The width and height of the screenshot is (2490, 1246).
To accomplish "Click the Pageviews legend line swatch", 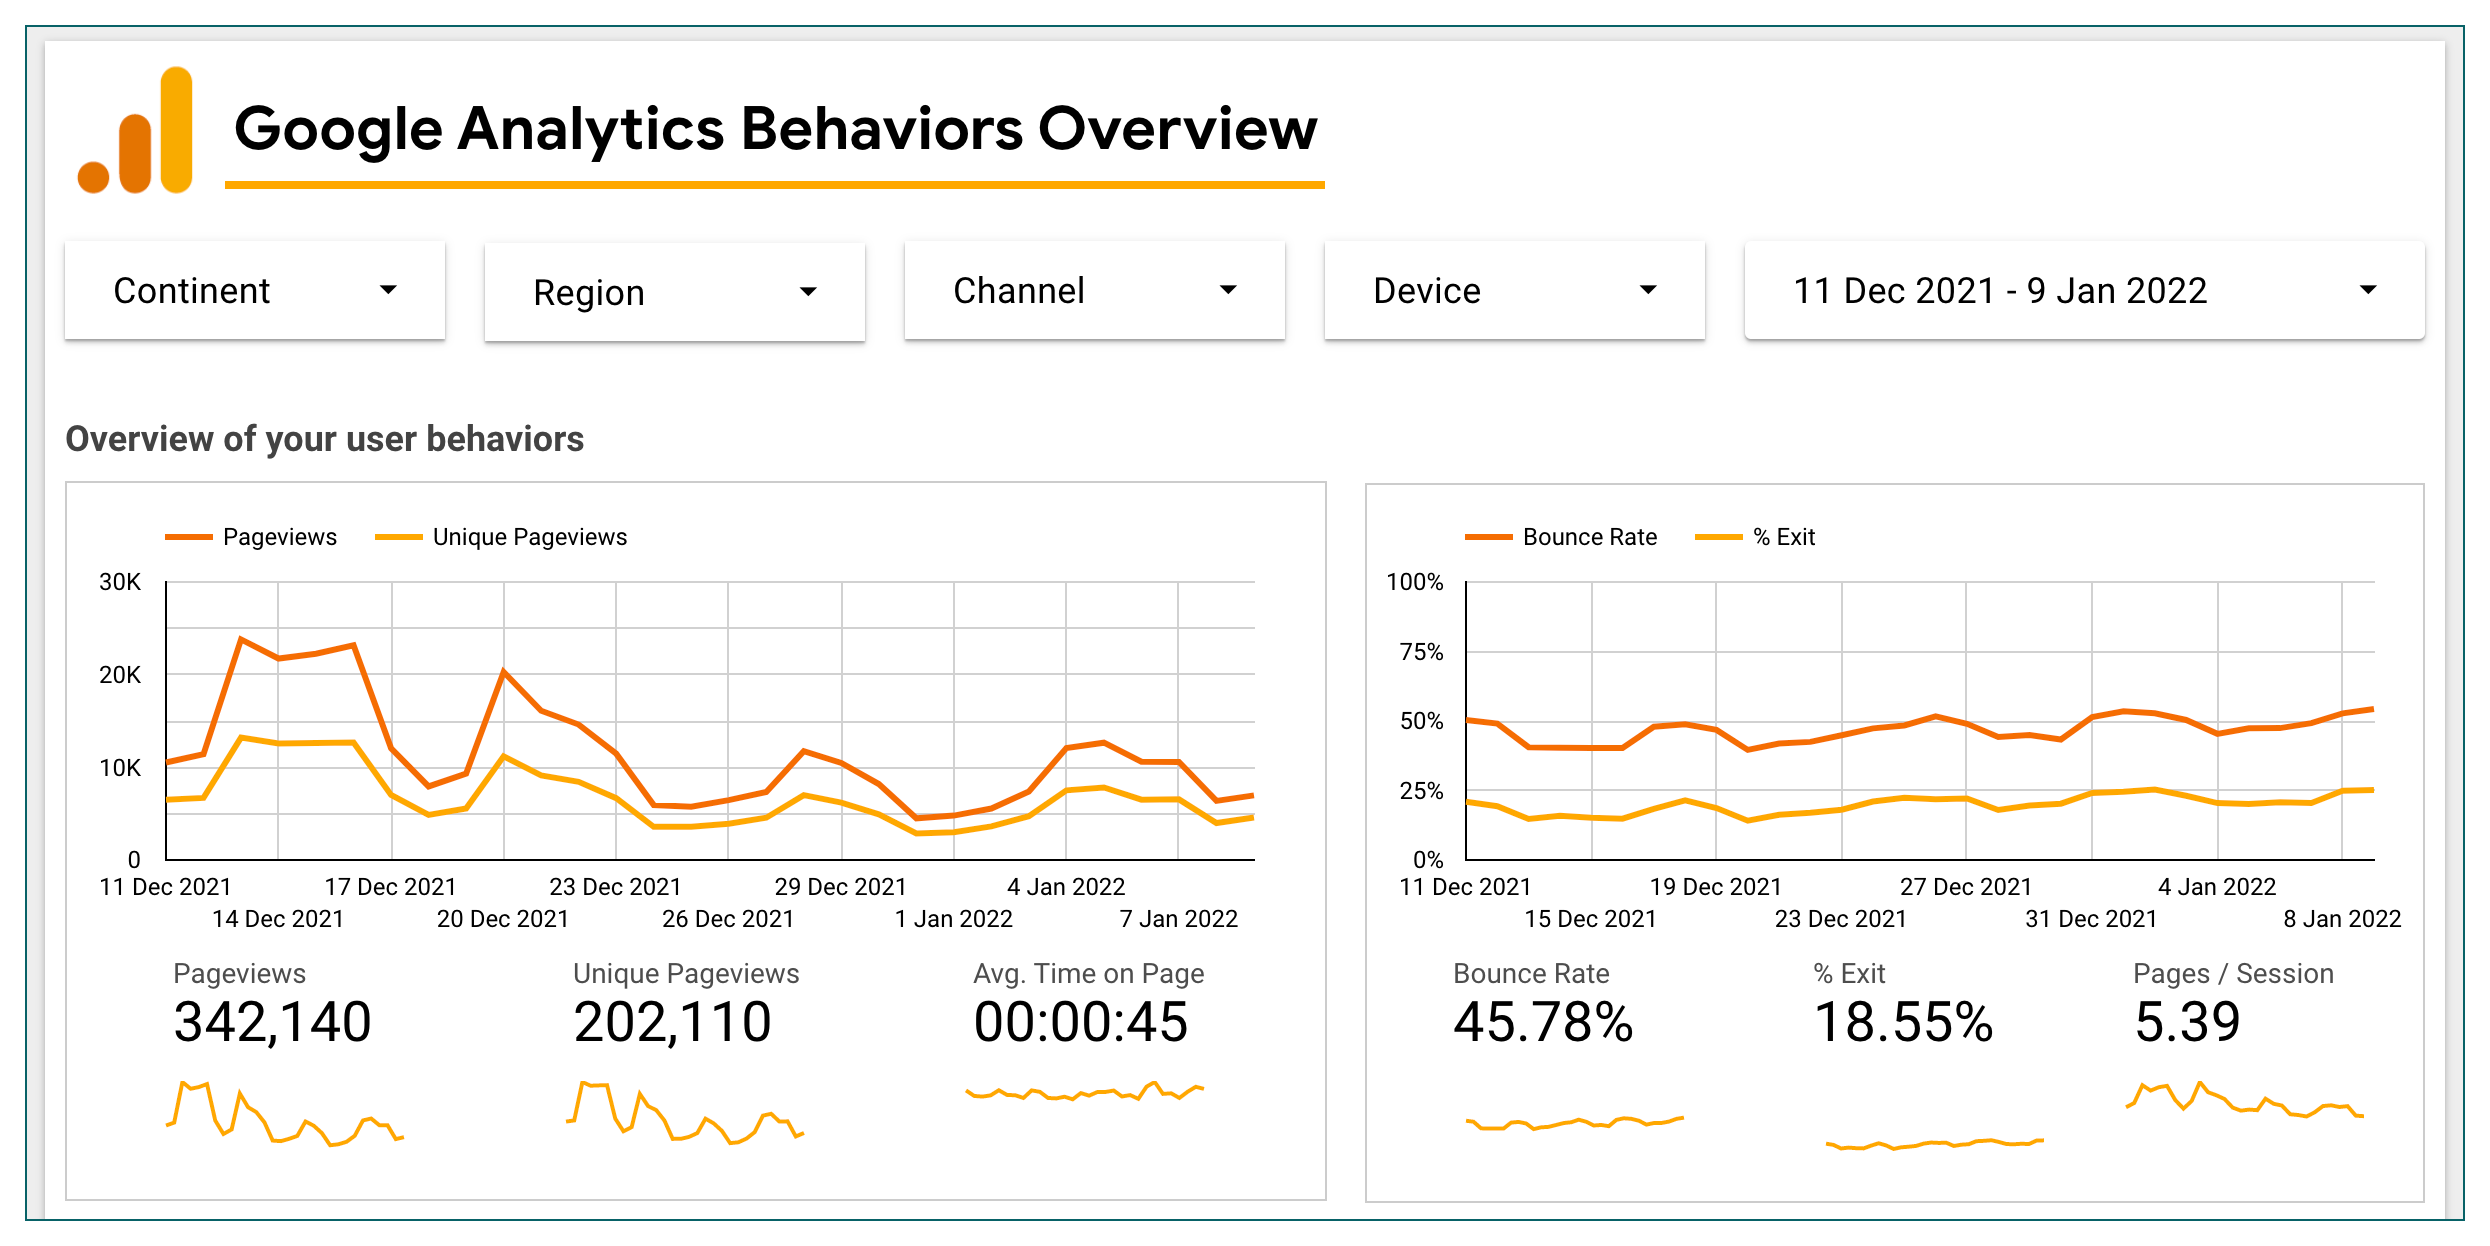I will (189, 537).
